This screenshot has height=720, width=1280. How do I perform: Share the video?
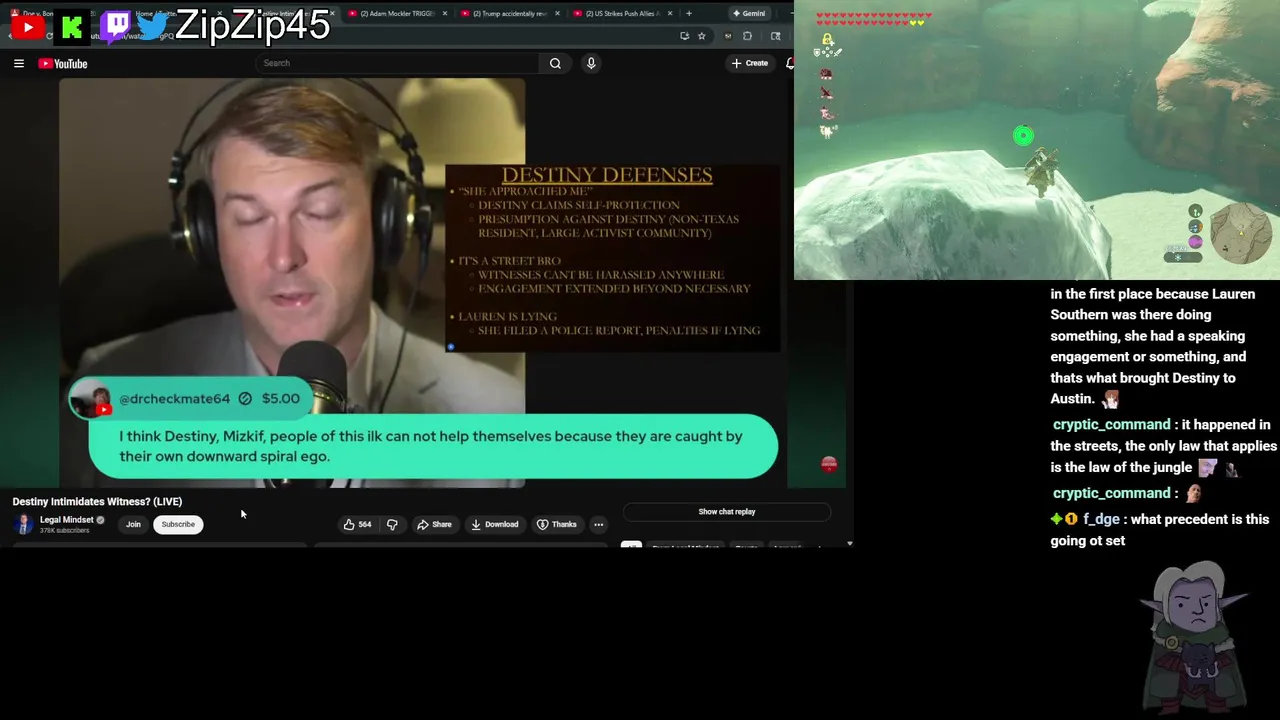434,524
